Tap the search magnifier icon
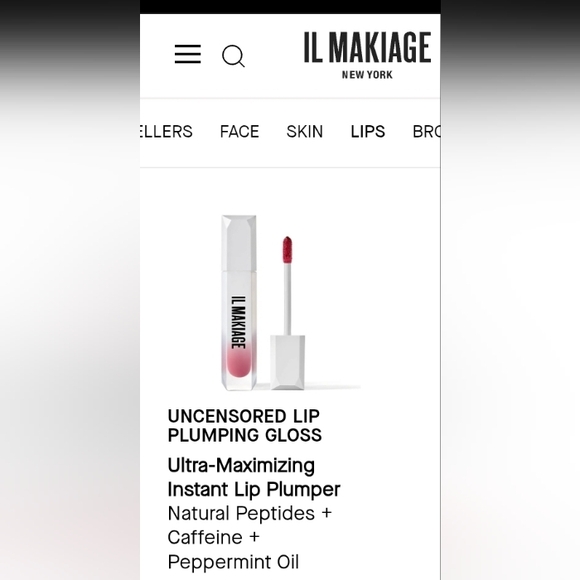 tap(233, 56)
